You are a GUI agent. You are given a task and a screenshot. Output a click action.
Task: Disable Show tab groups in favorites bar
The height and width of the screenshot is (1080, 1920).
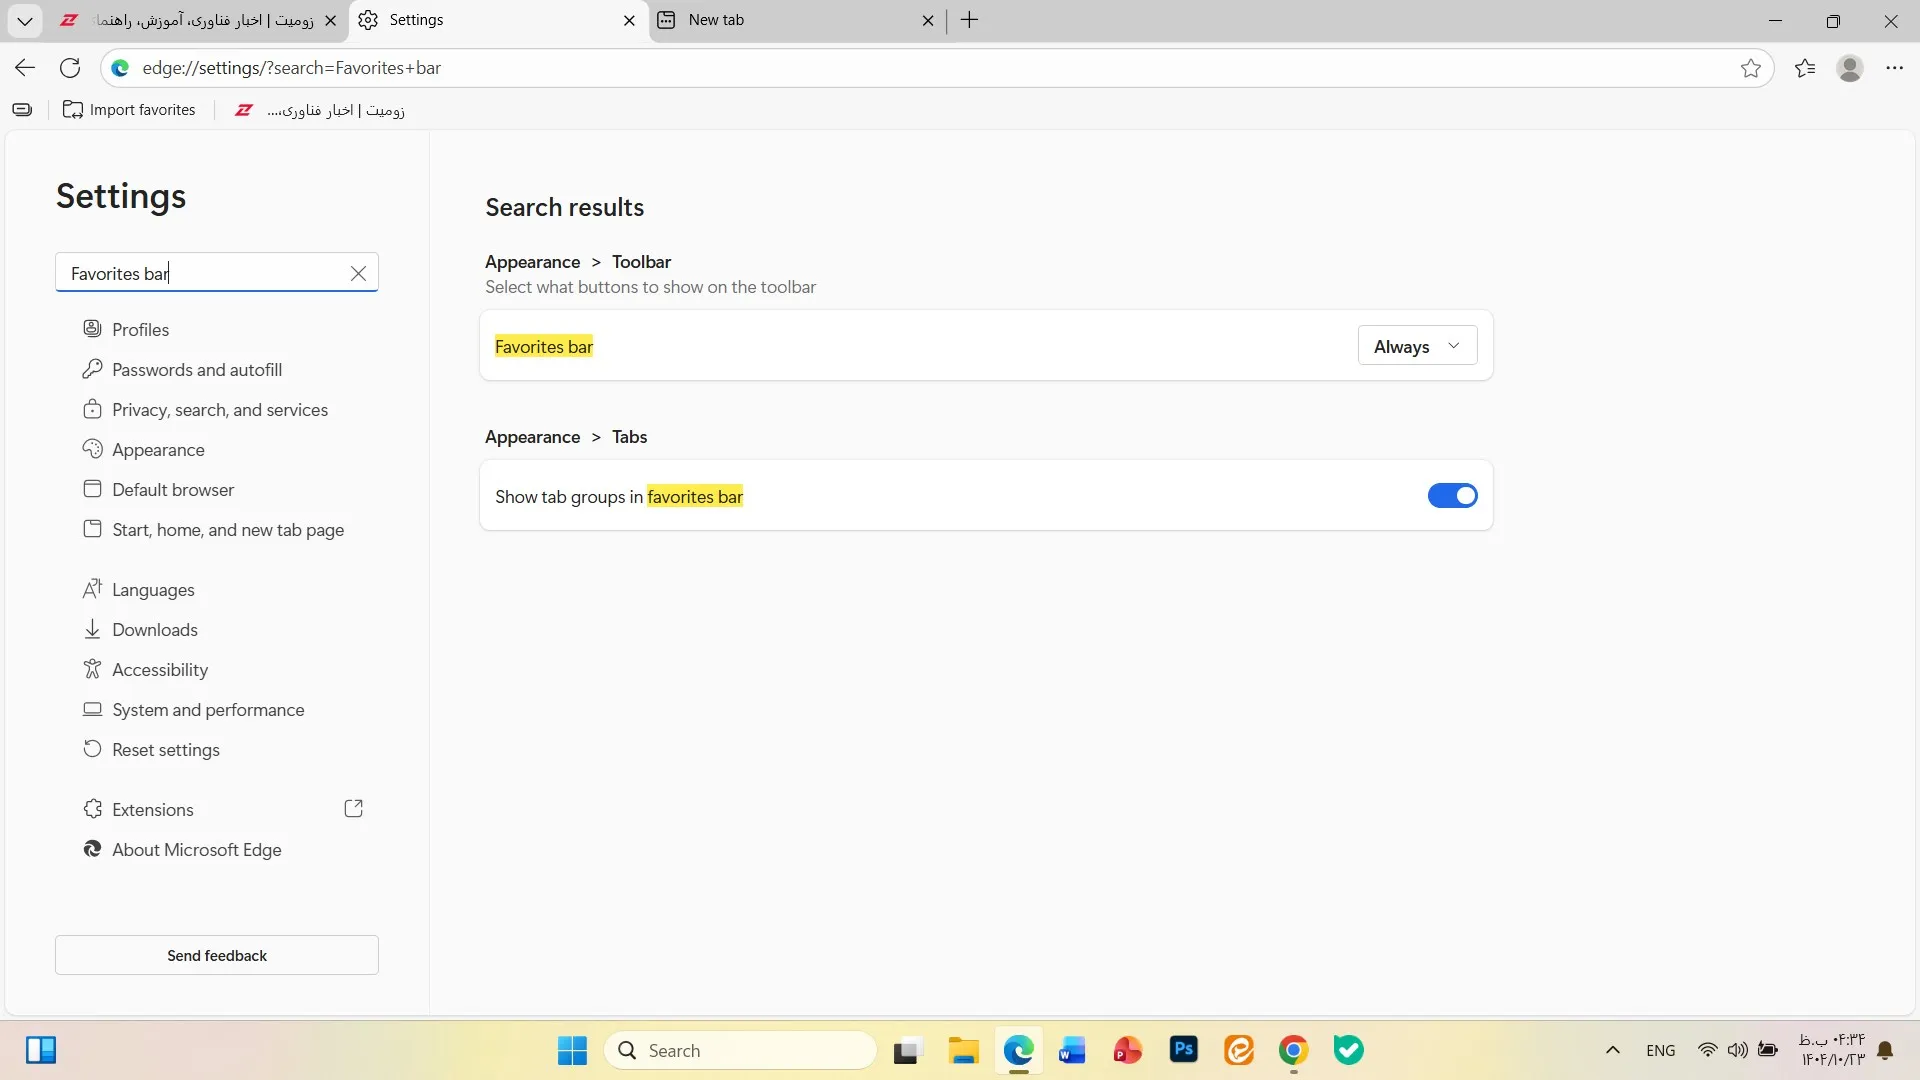1452,495
